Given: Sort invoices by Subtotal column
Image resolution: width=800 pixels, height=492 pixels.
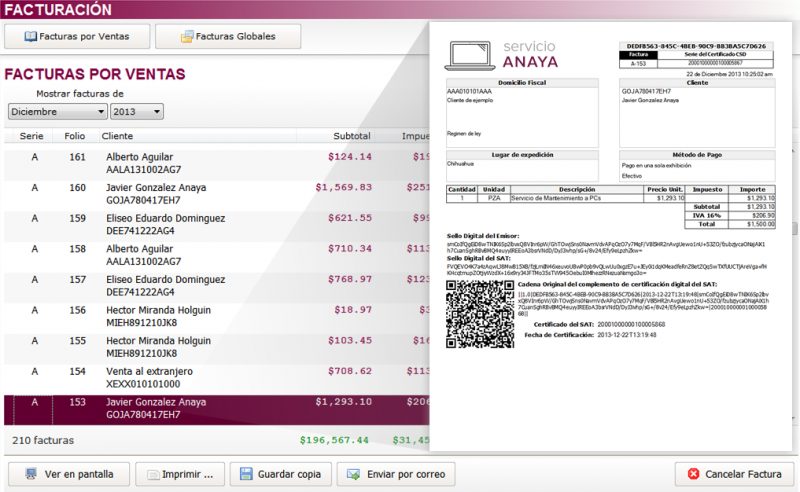Looking at the screenshot, I should 351,136.
